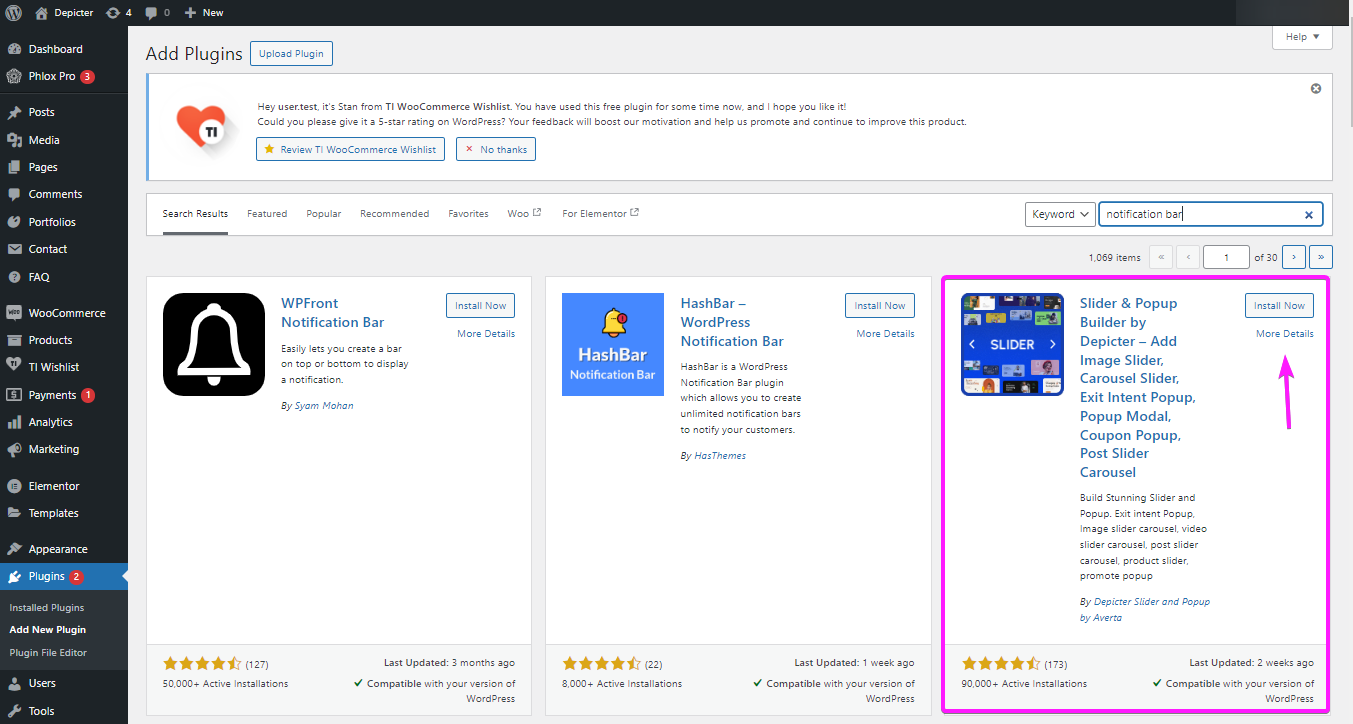1353x724 pixels.
Task: Click WPFront bell plugin thumbnail
Action: tap(214, 344)
